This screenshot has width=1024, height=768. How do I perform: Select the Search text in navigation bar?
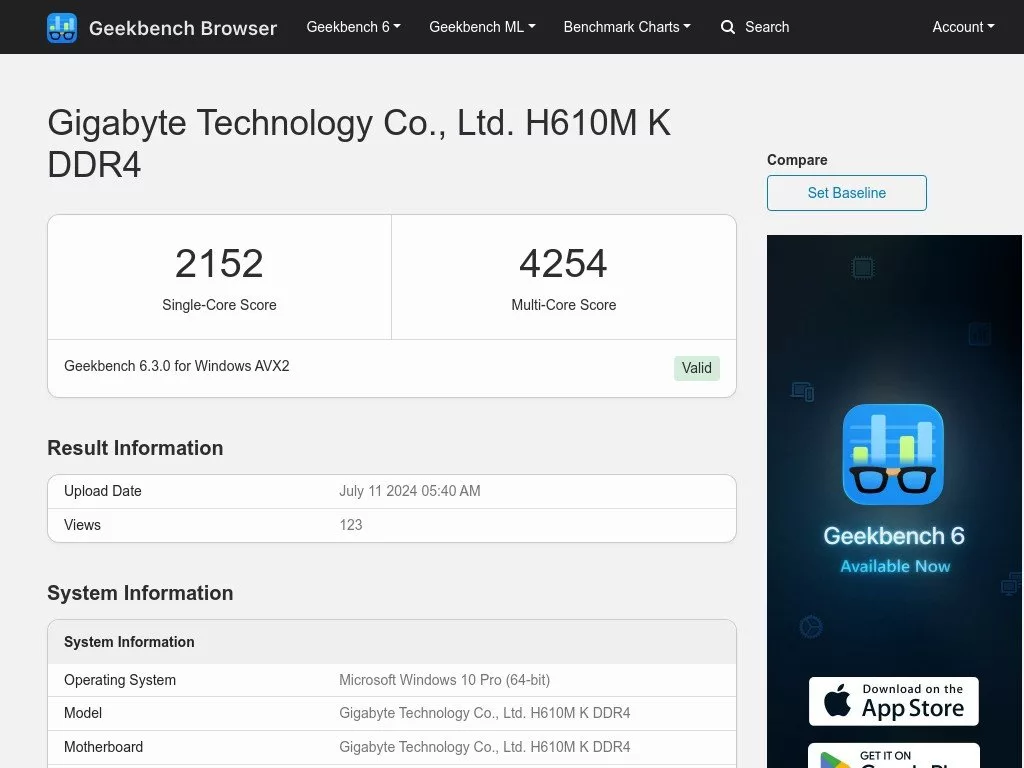[x=767, y=27]
